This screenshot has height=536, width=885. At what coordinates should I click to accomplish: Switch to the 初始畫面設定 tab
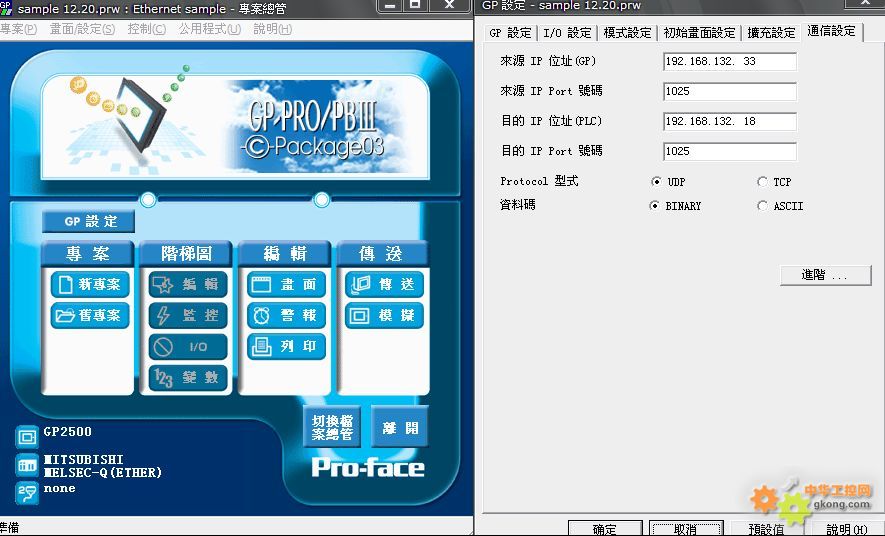(x=699, y=33)
